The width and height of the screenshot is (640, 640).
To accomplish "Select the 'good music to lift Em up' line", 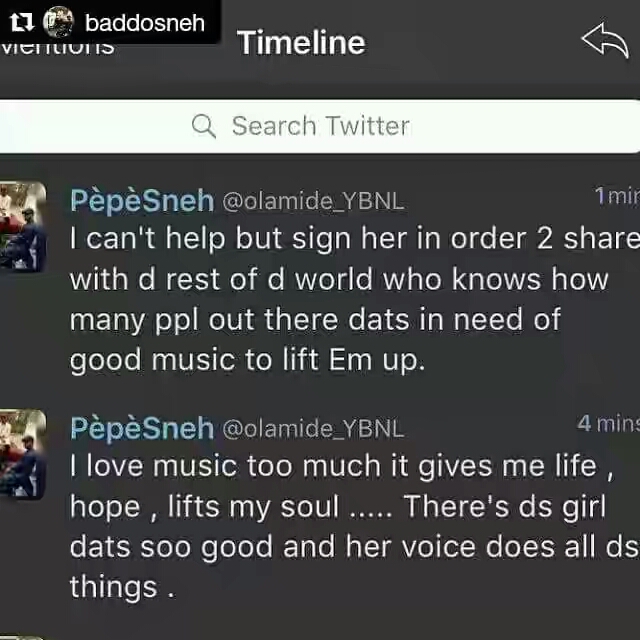I will [x=248, y=361].
